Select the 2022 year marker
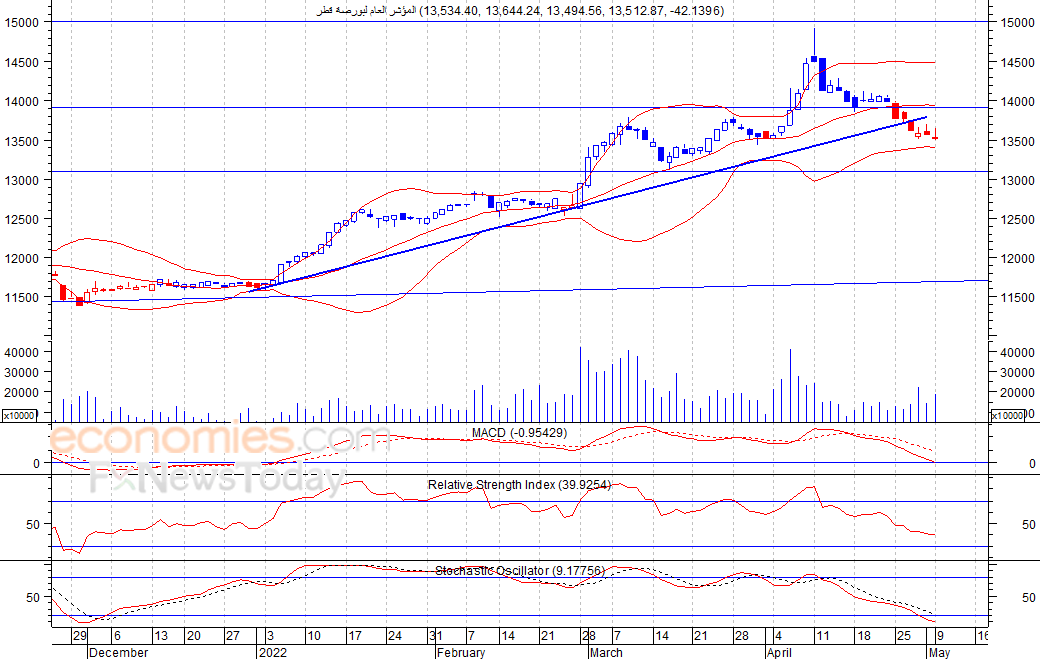 [x=273, y=652]
